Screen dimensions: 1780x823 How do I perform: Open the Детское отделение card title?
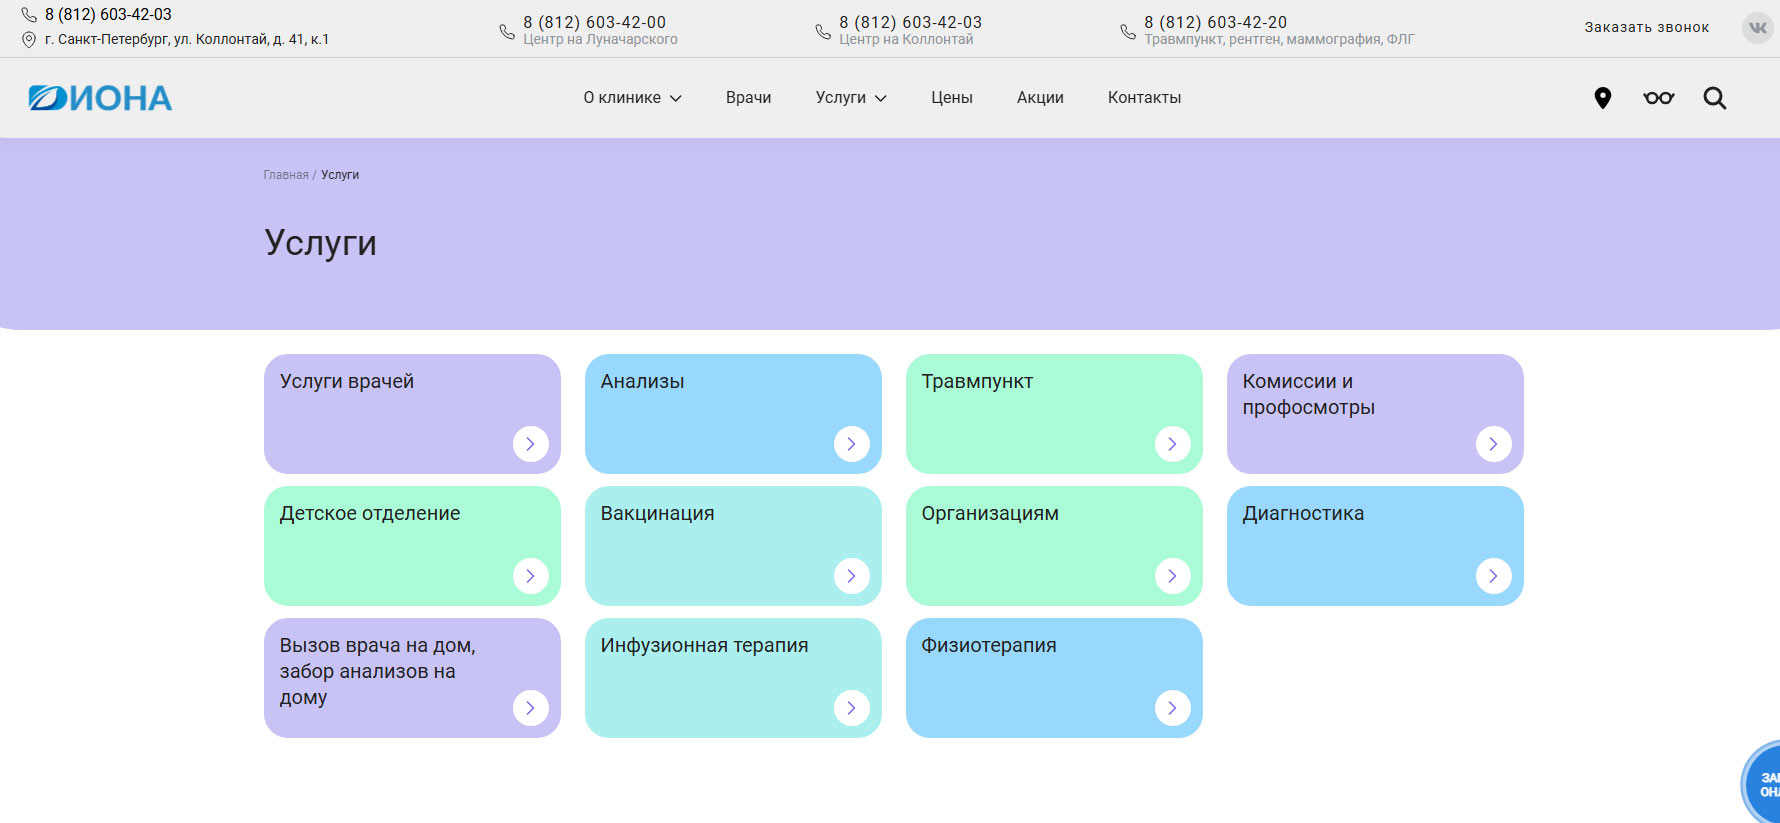370,513
